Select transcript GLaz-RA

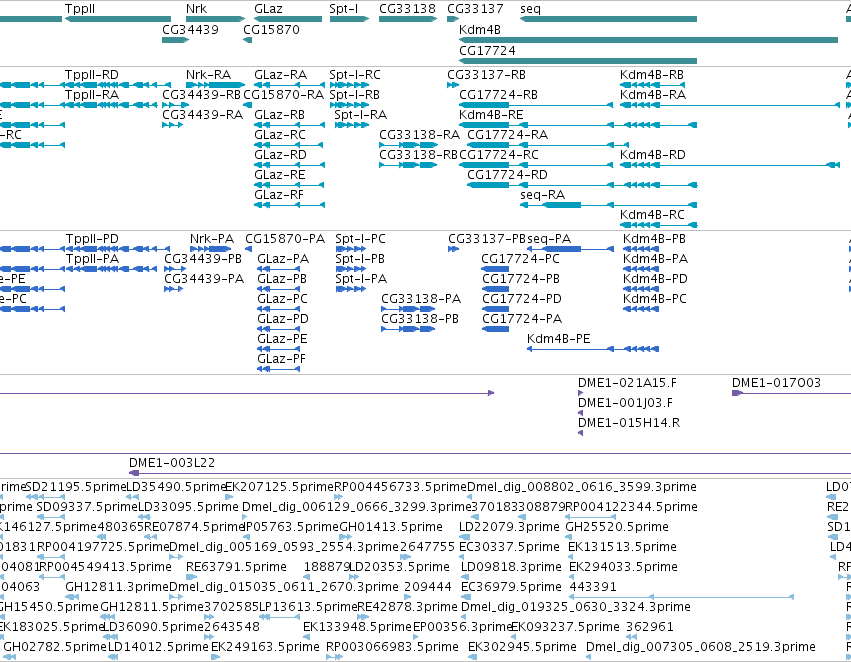(x=281, y=74)
